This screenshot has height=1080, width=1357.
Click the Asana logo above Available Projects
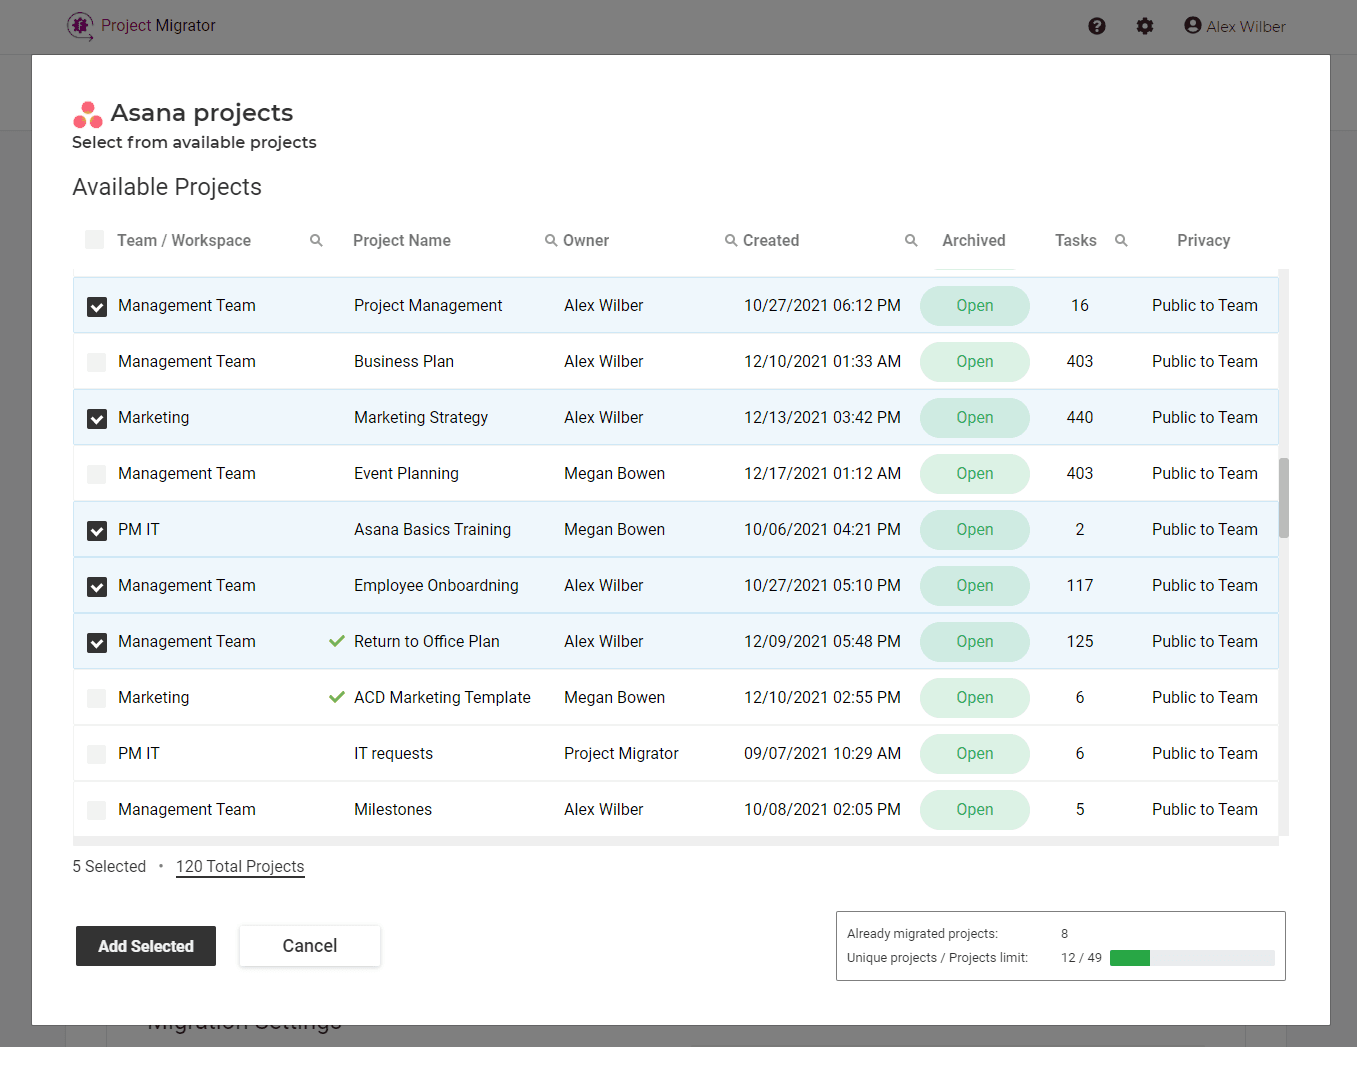87,115
